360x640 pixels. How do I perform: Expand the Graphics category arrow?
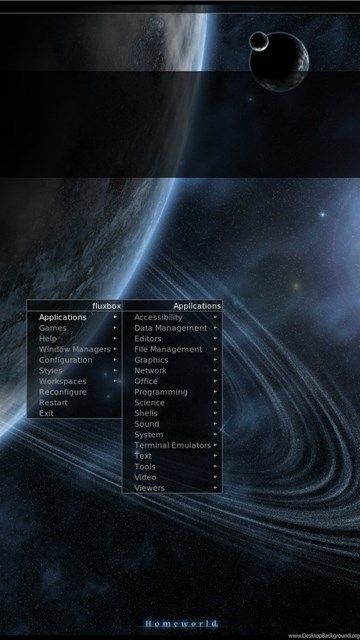(x=215, y=360)
